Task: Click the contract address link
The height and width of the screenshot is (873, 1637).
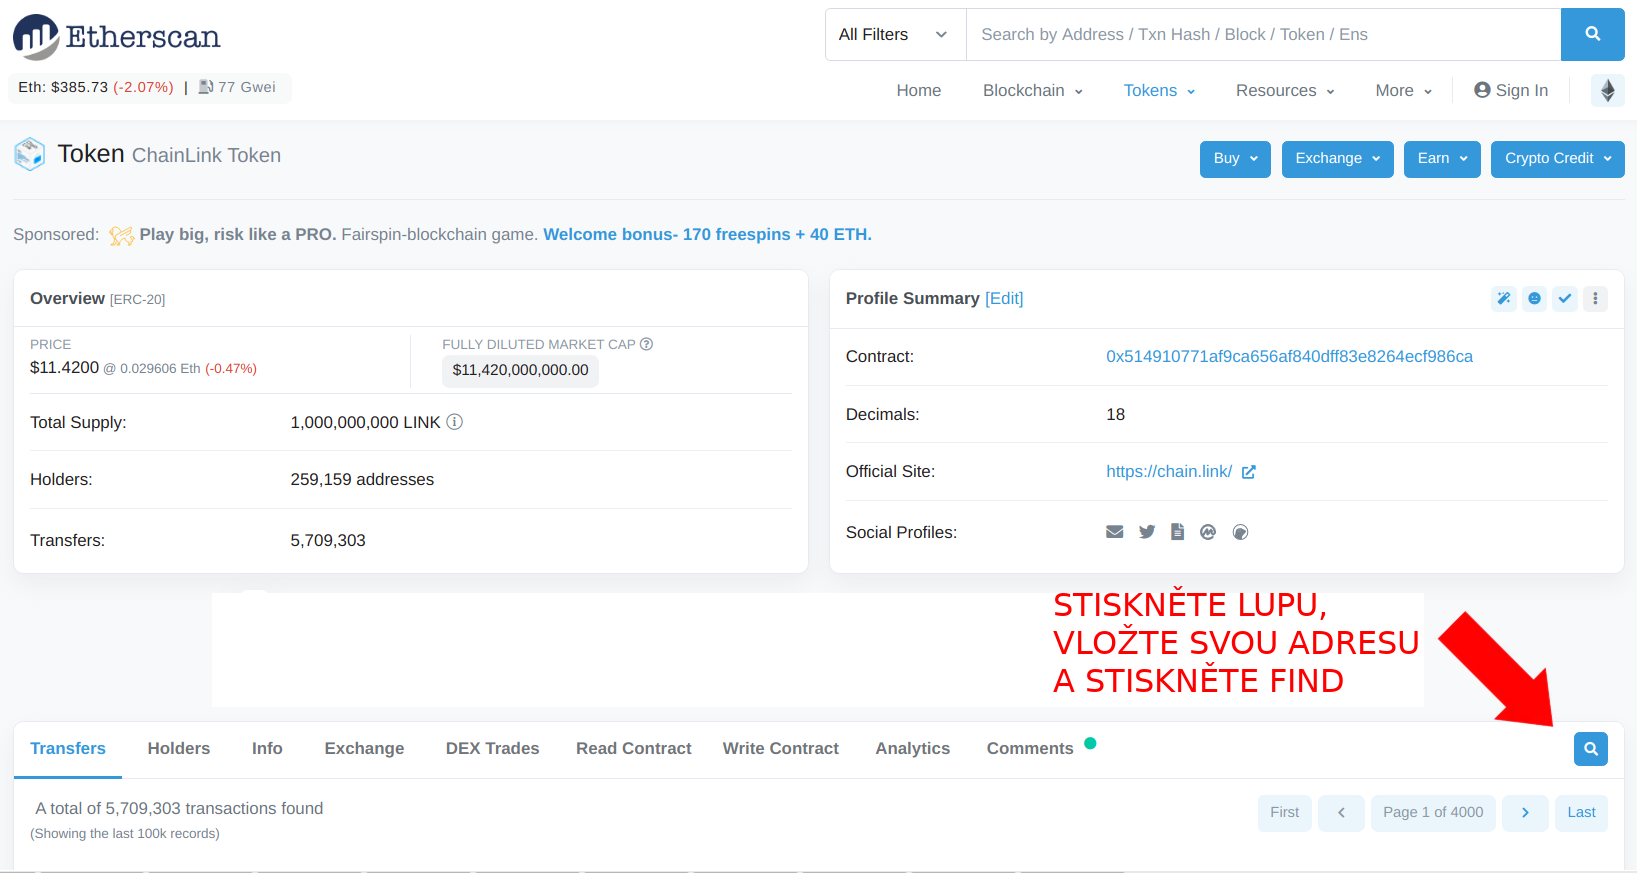Action: (x=1289, y=357)
